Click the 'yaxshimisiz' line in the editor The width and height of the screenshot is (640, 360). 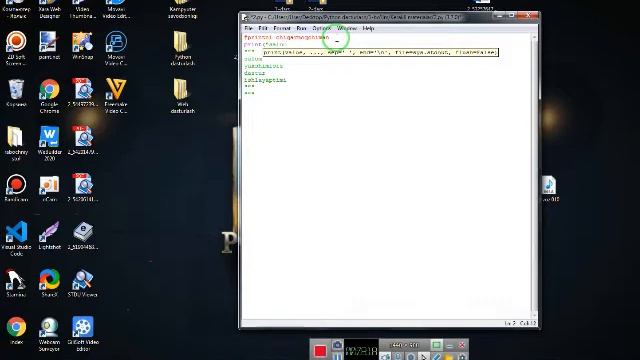pos(263,66)
